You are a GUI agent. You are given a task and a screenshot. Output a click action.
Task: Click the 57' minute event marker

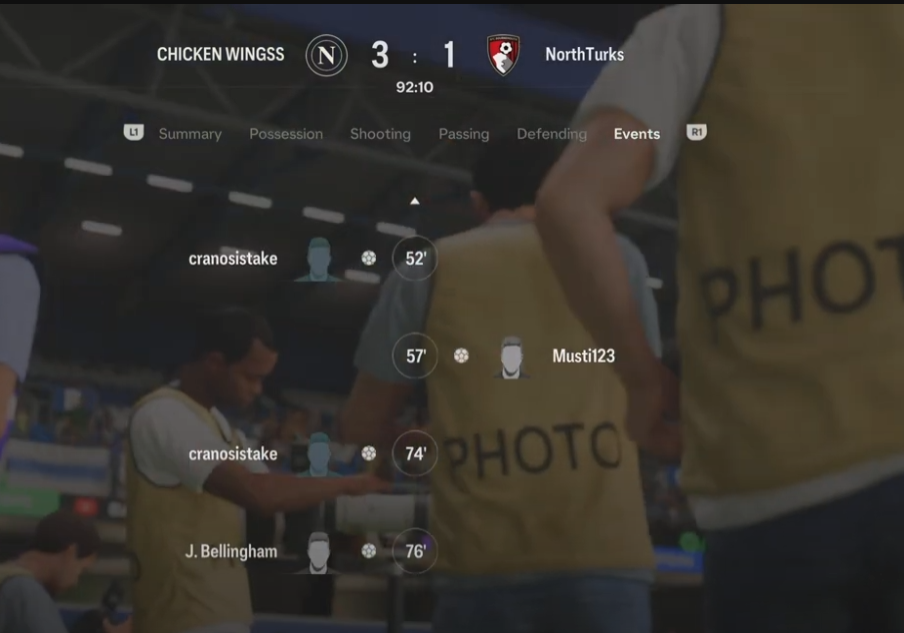415,356
